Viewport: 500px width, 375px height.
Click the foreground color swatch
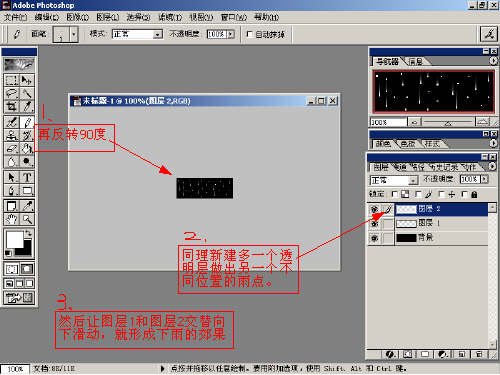[15, 240]
